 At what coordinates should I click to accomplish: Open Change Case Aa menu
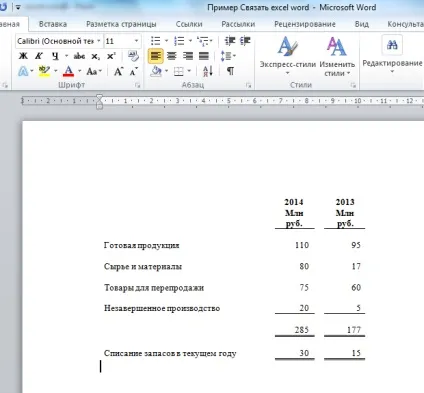94,71
